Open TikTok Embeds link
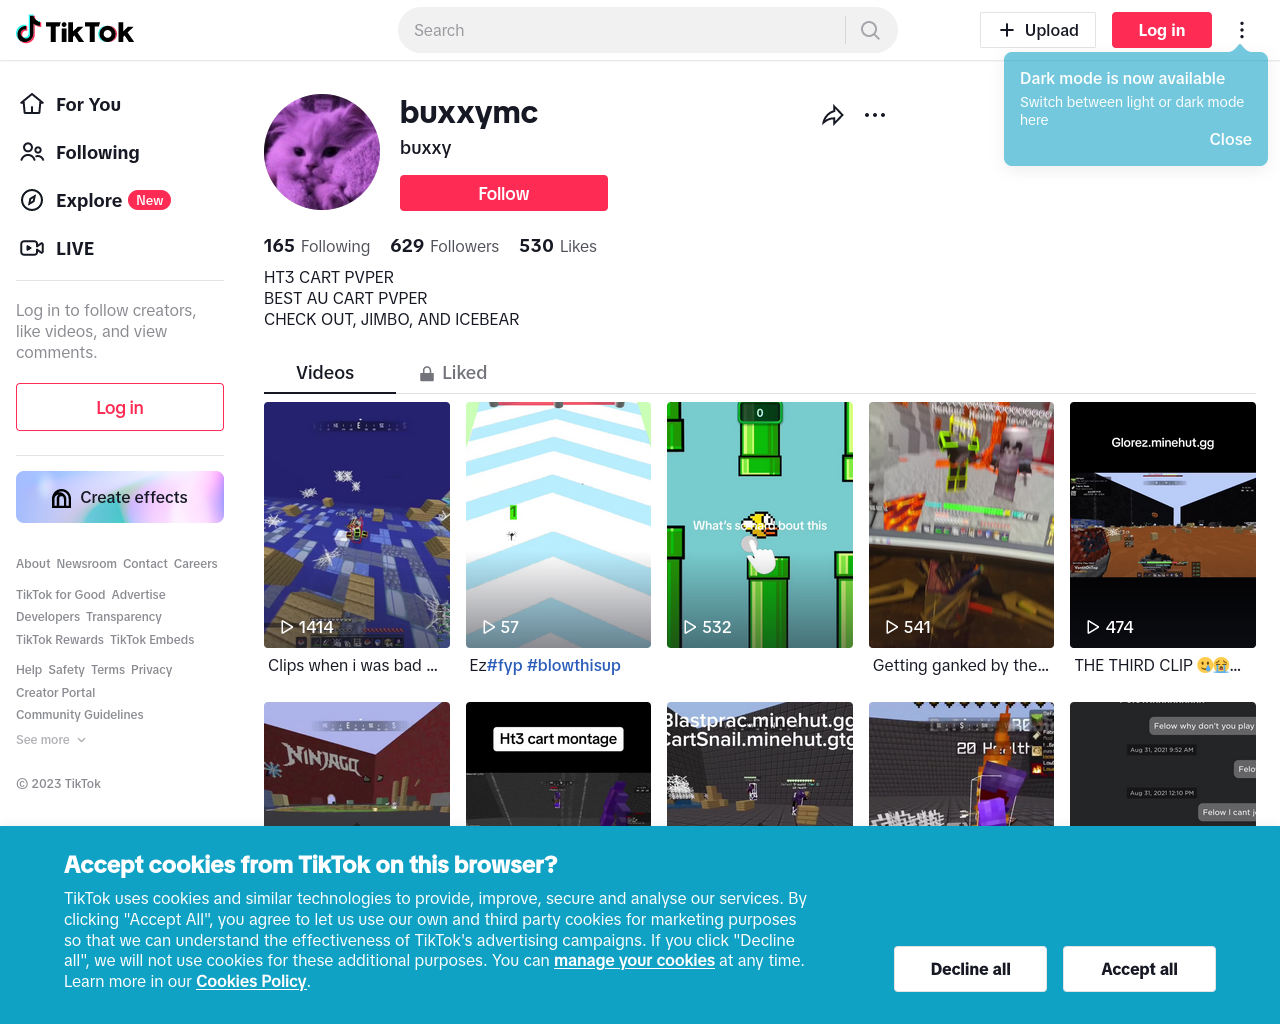This screenshot has width=1280, height=1024. click(152, 640)
